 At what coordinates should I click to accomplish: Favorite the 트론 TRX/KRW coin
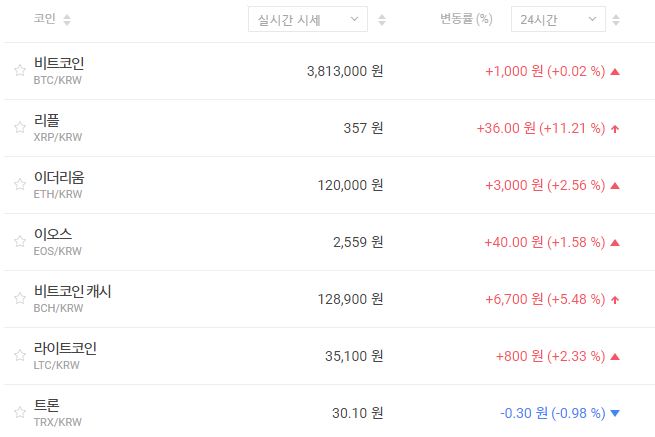click(x=19, y=413)
